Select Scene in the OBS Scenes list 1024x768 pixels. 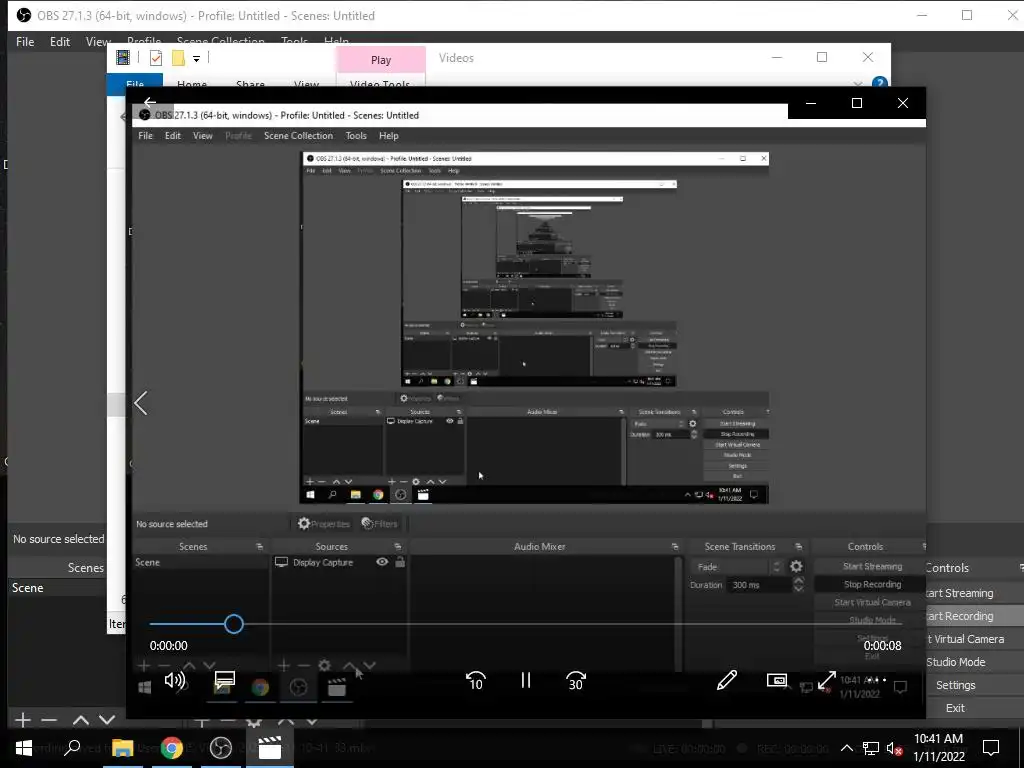pos(57,588)
